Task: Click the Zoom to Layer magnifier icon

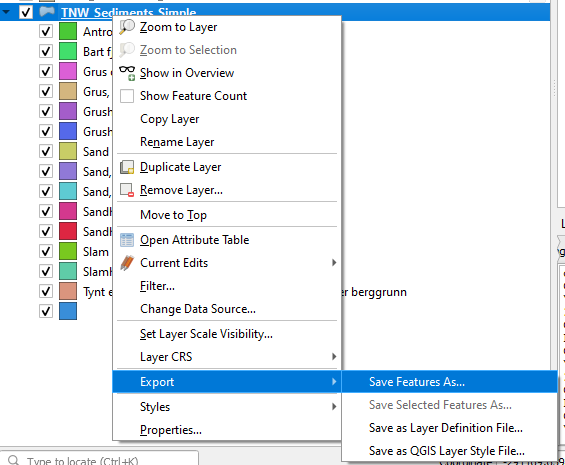Action: 127,27
